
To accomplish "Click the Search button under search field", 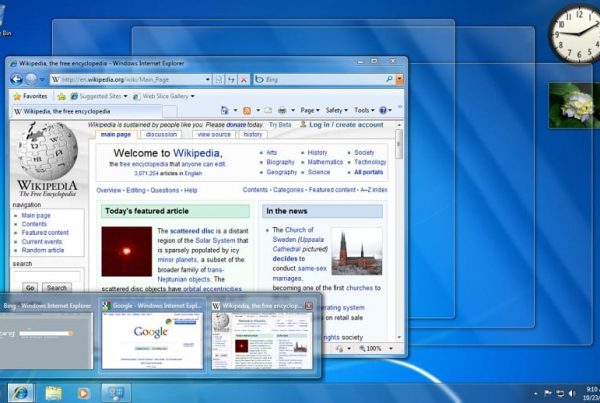I will 57,288.
